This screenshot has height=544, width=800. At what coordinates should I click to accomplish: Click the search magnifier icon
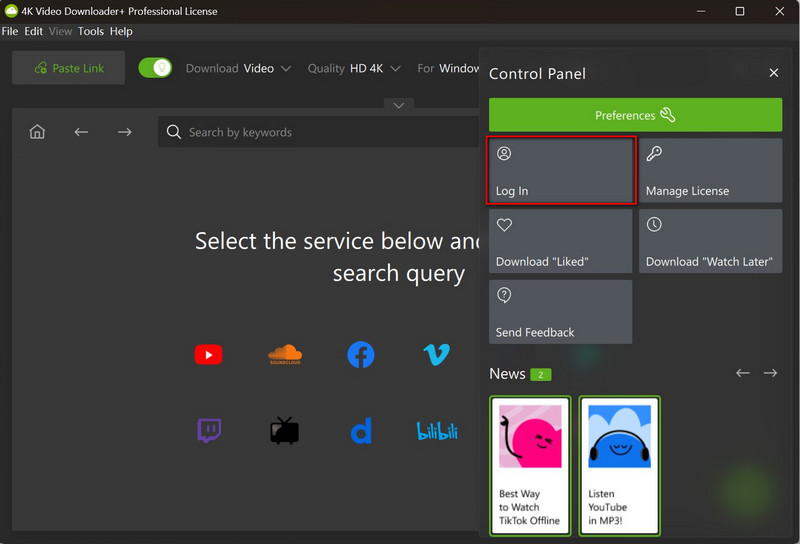[x=173, y=132]
